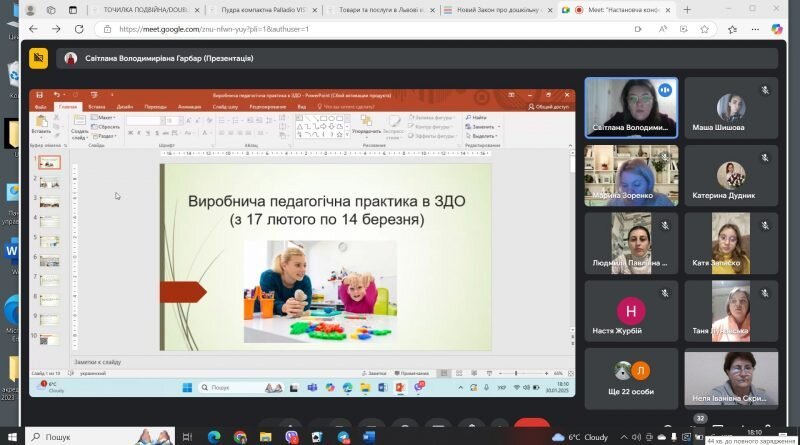Viewport: 800px width, 445px height.
Task: Show hidden system tray icons chevron
Action: pos(623,437)
